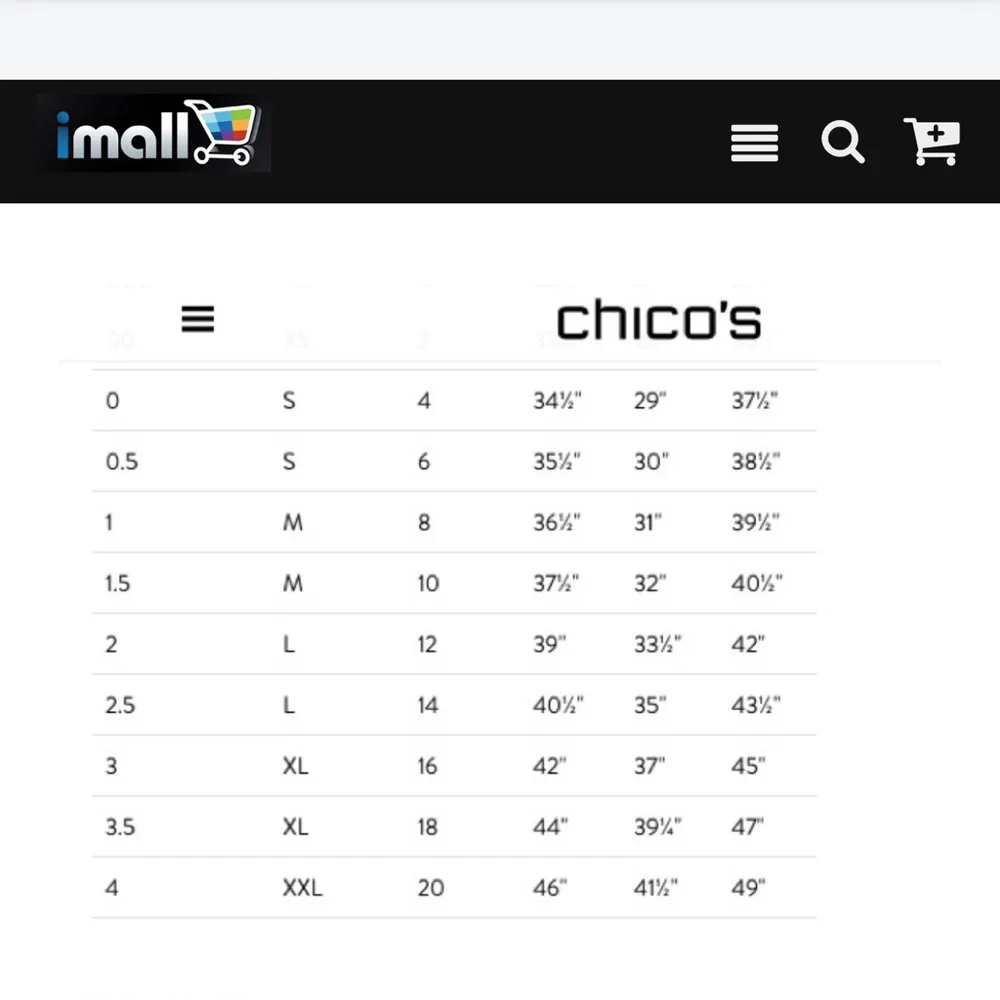
Task: Select numeric size 14 cell
Action: (x=428, y=705)
